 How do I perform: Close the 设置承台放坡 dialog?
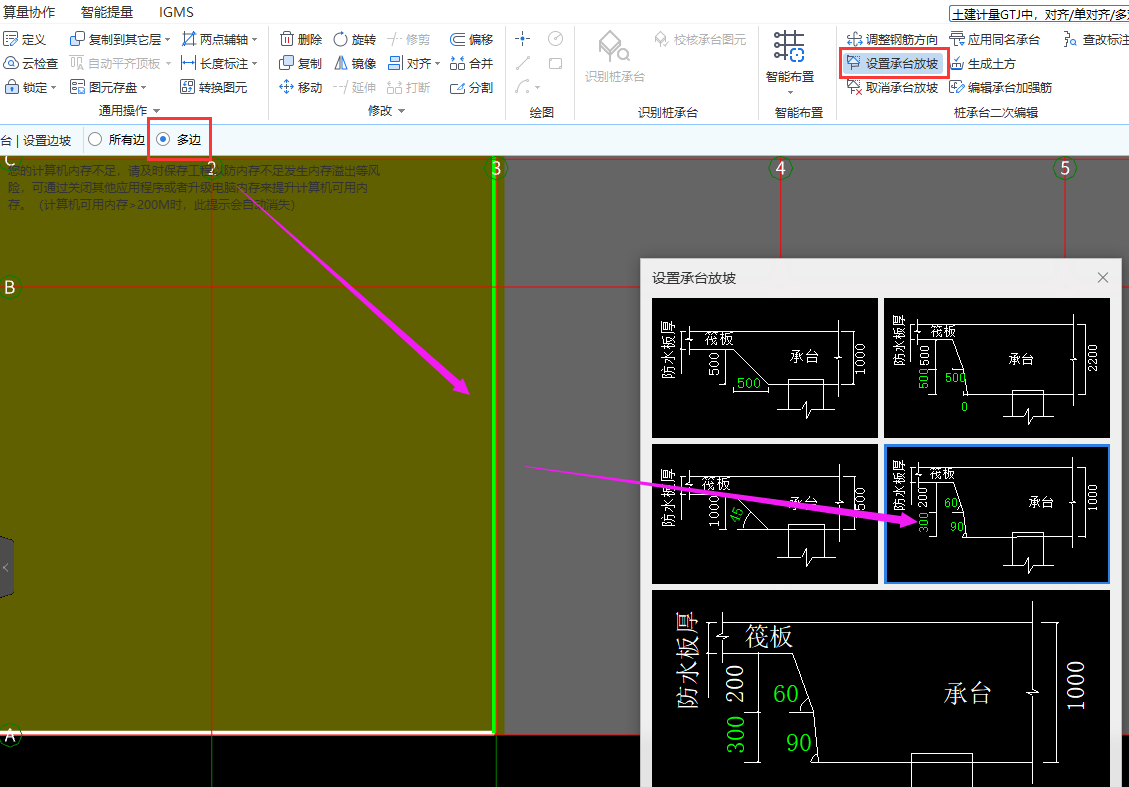(x=1102, y=278)
